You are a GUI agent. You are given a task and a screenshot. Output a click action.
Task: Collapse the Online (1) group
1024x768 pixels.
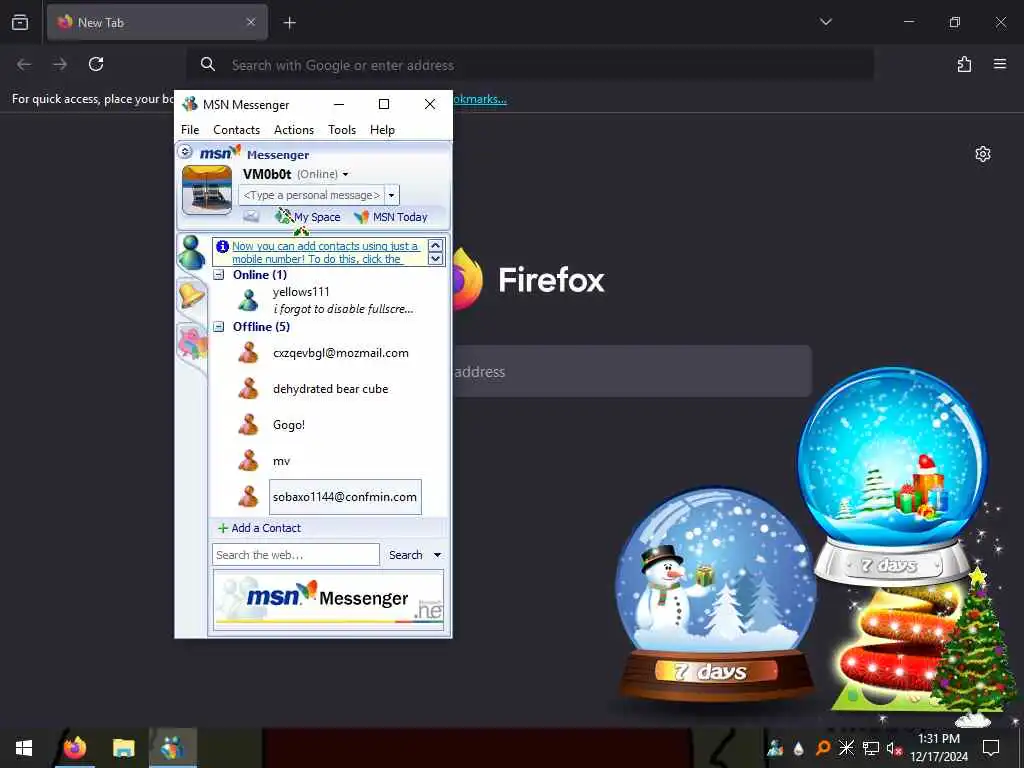219,275
